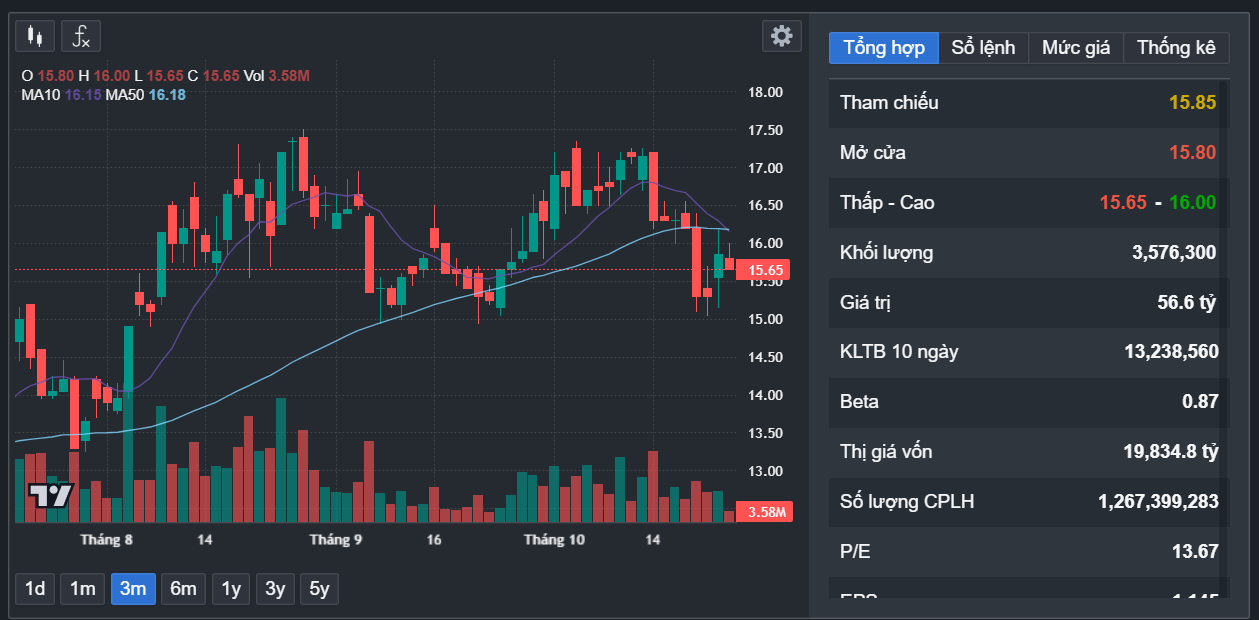The image size is (1259, 620).
Task: Set chart range to 1d
Action: click(x=35, y=589)
